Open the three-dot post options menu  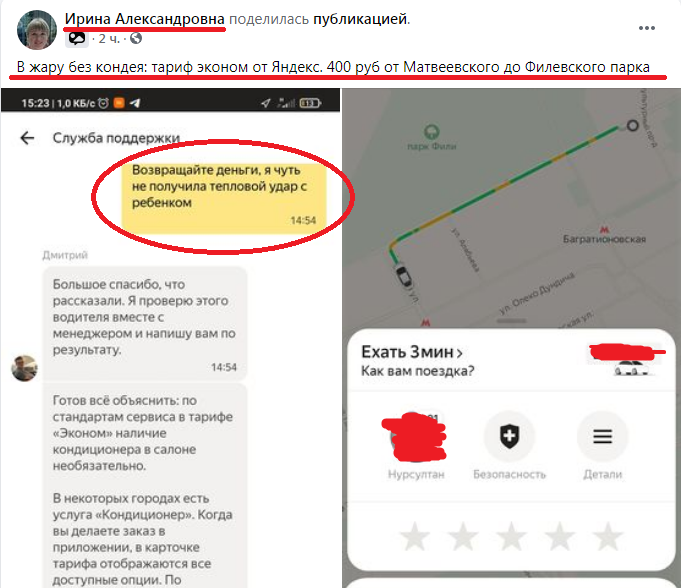pos(646,28)
